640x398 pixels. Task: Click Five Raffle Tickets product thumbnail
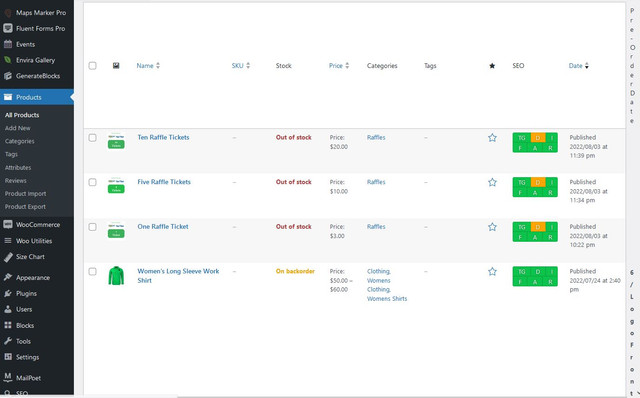(116, 185)
